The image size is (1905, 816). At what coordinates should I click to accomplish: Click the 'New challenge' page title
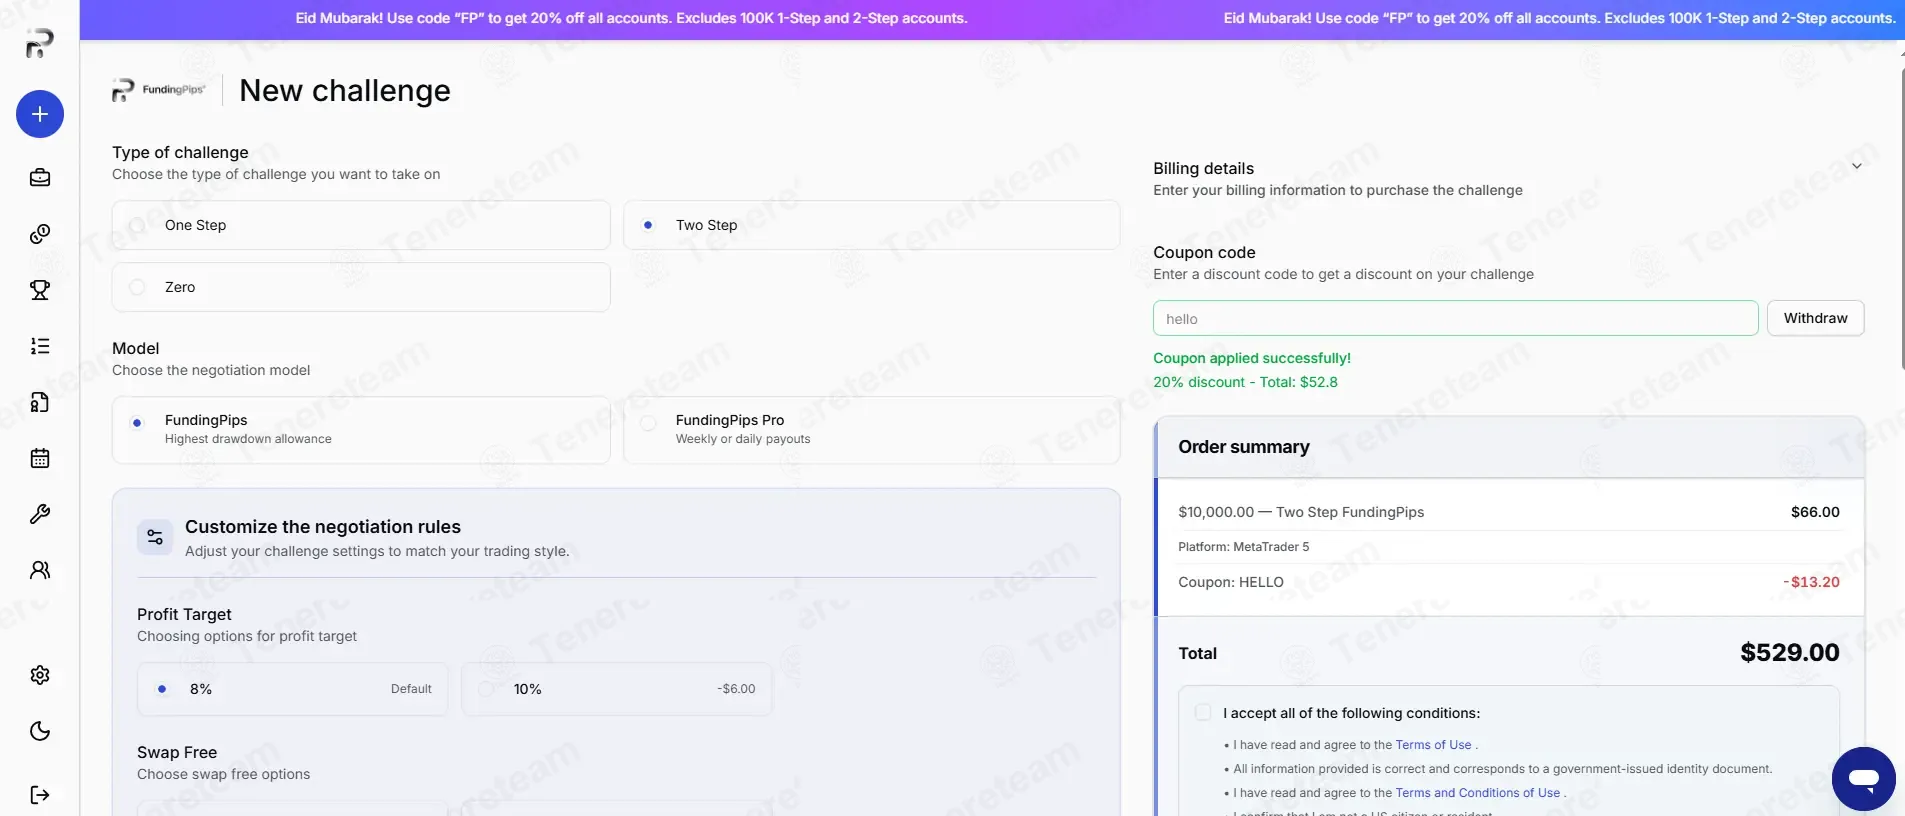(345, 91)
